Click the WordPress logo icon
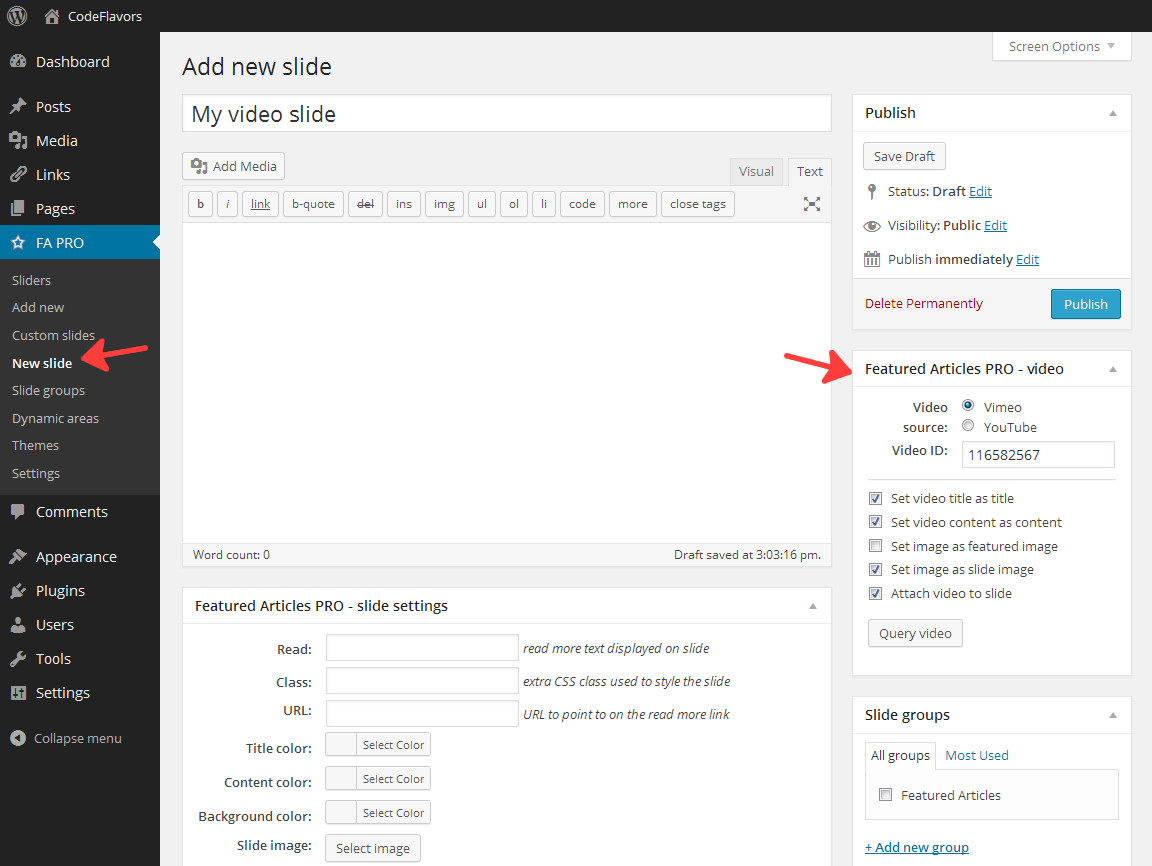 17,15
